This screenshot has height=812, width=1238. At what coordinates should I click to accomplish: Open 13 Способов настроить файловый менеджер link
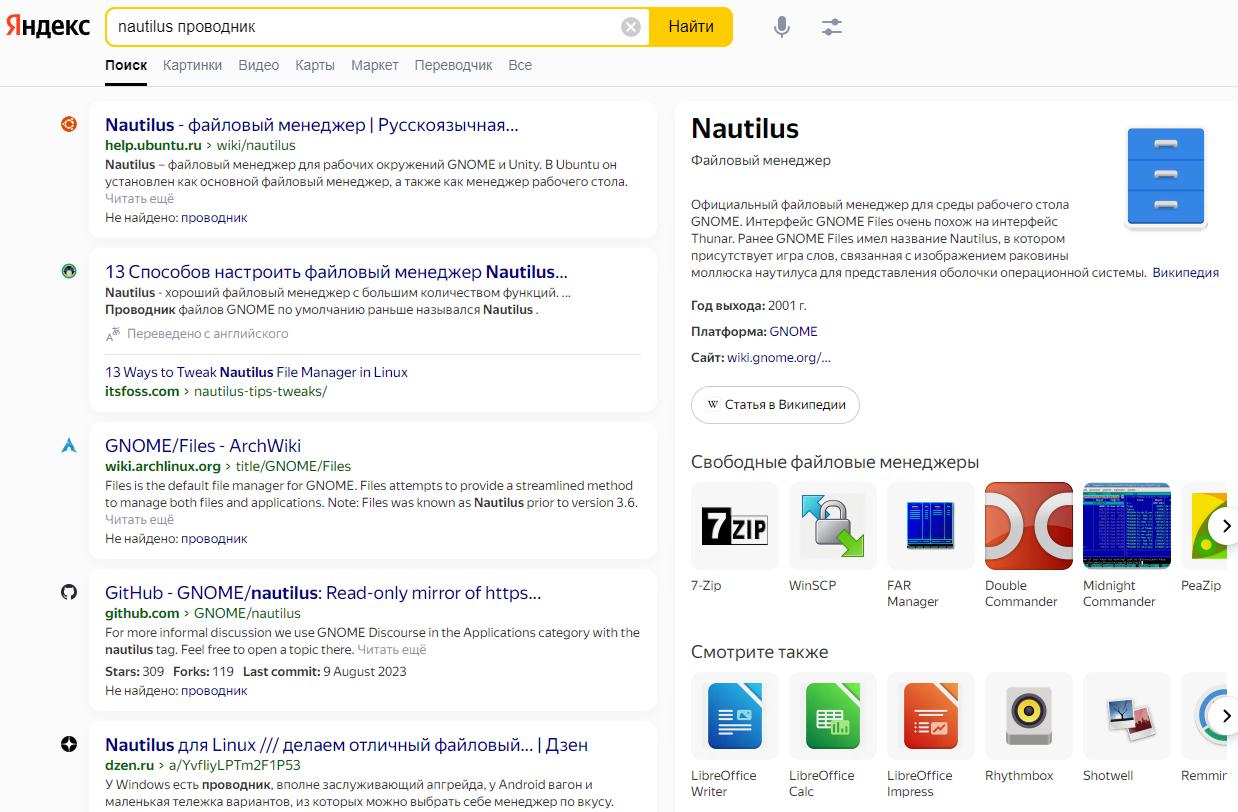336,272
